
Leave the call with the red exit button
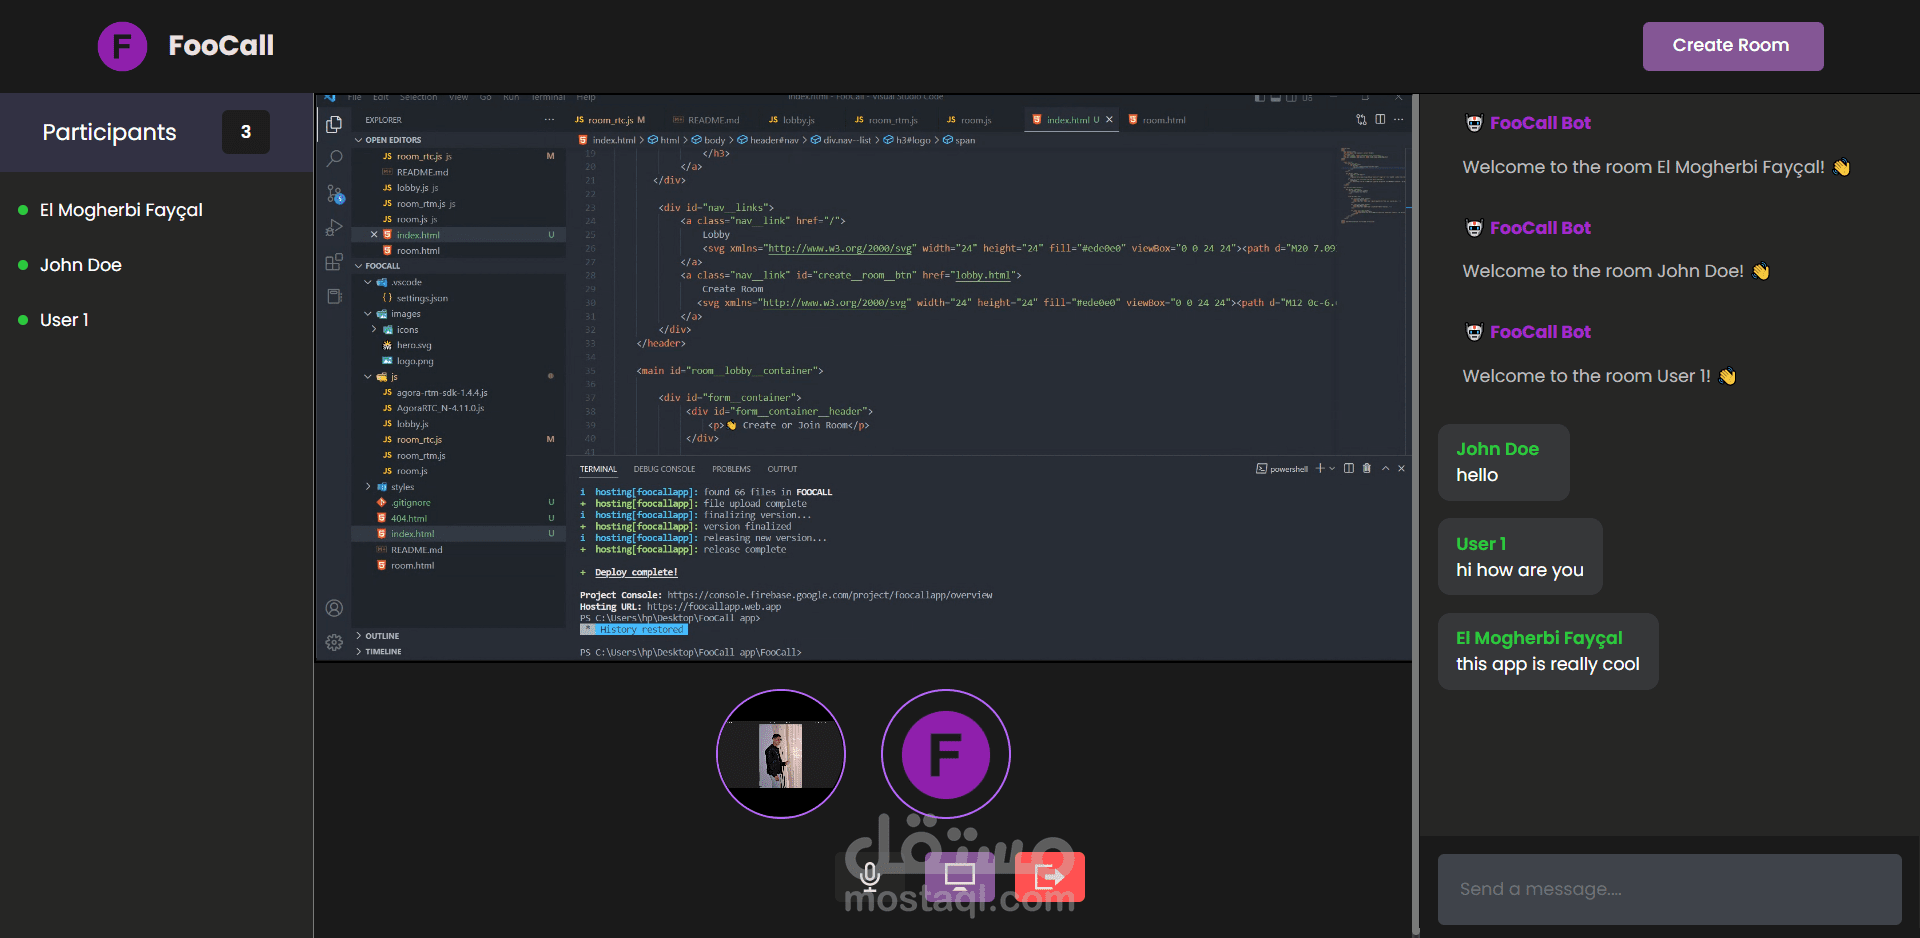pos(1050,877)
